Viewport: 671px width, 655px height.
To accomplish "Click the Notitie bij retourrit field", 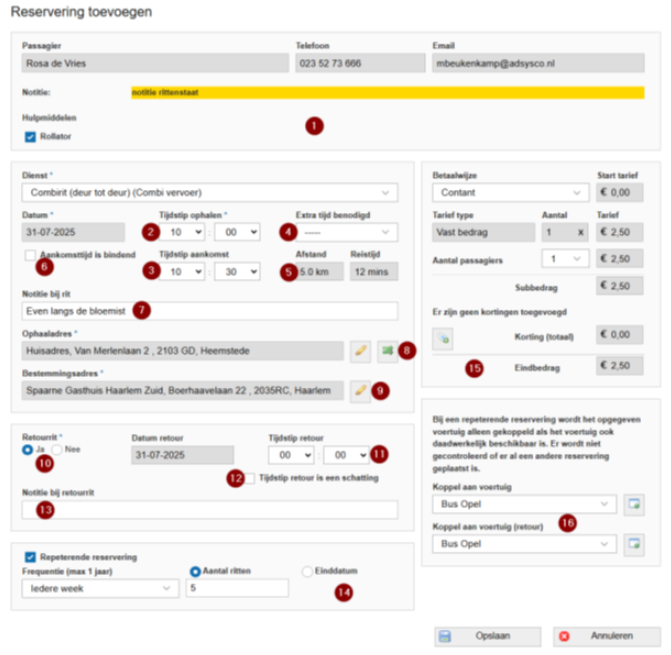I will point(210,510).
